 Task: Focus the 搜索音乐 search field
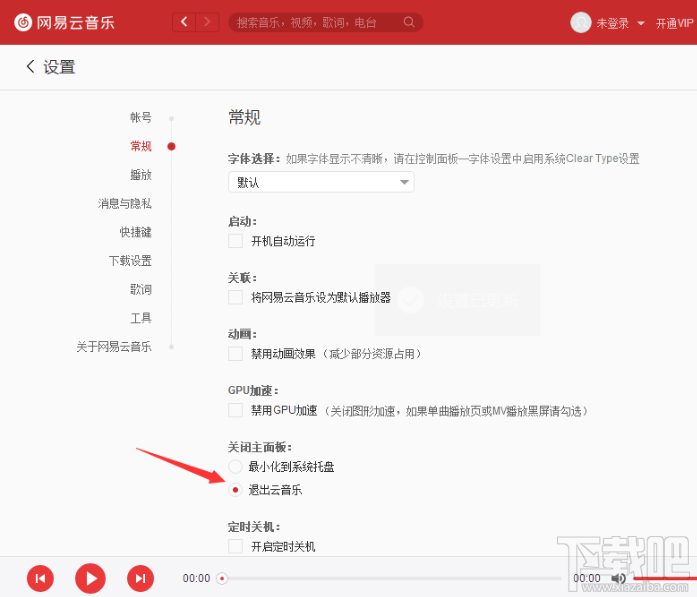pos(325,22)
